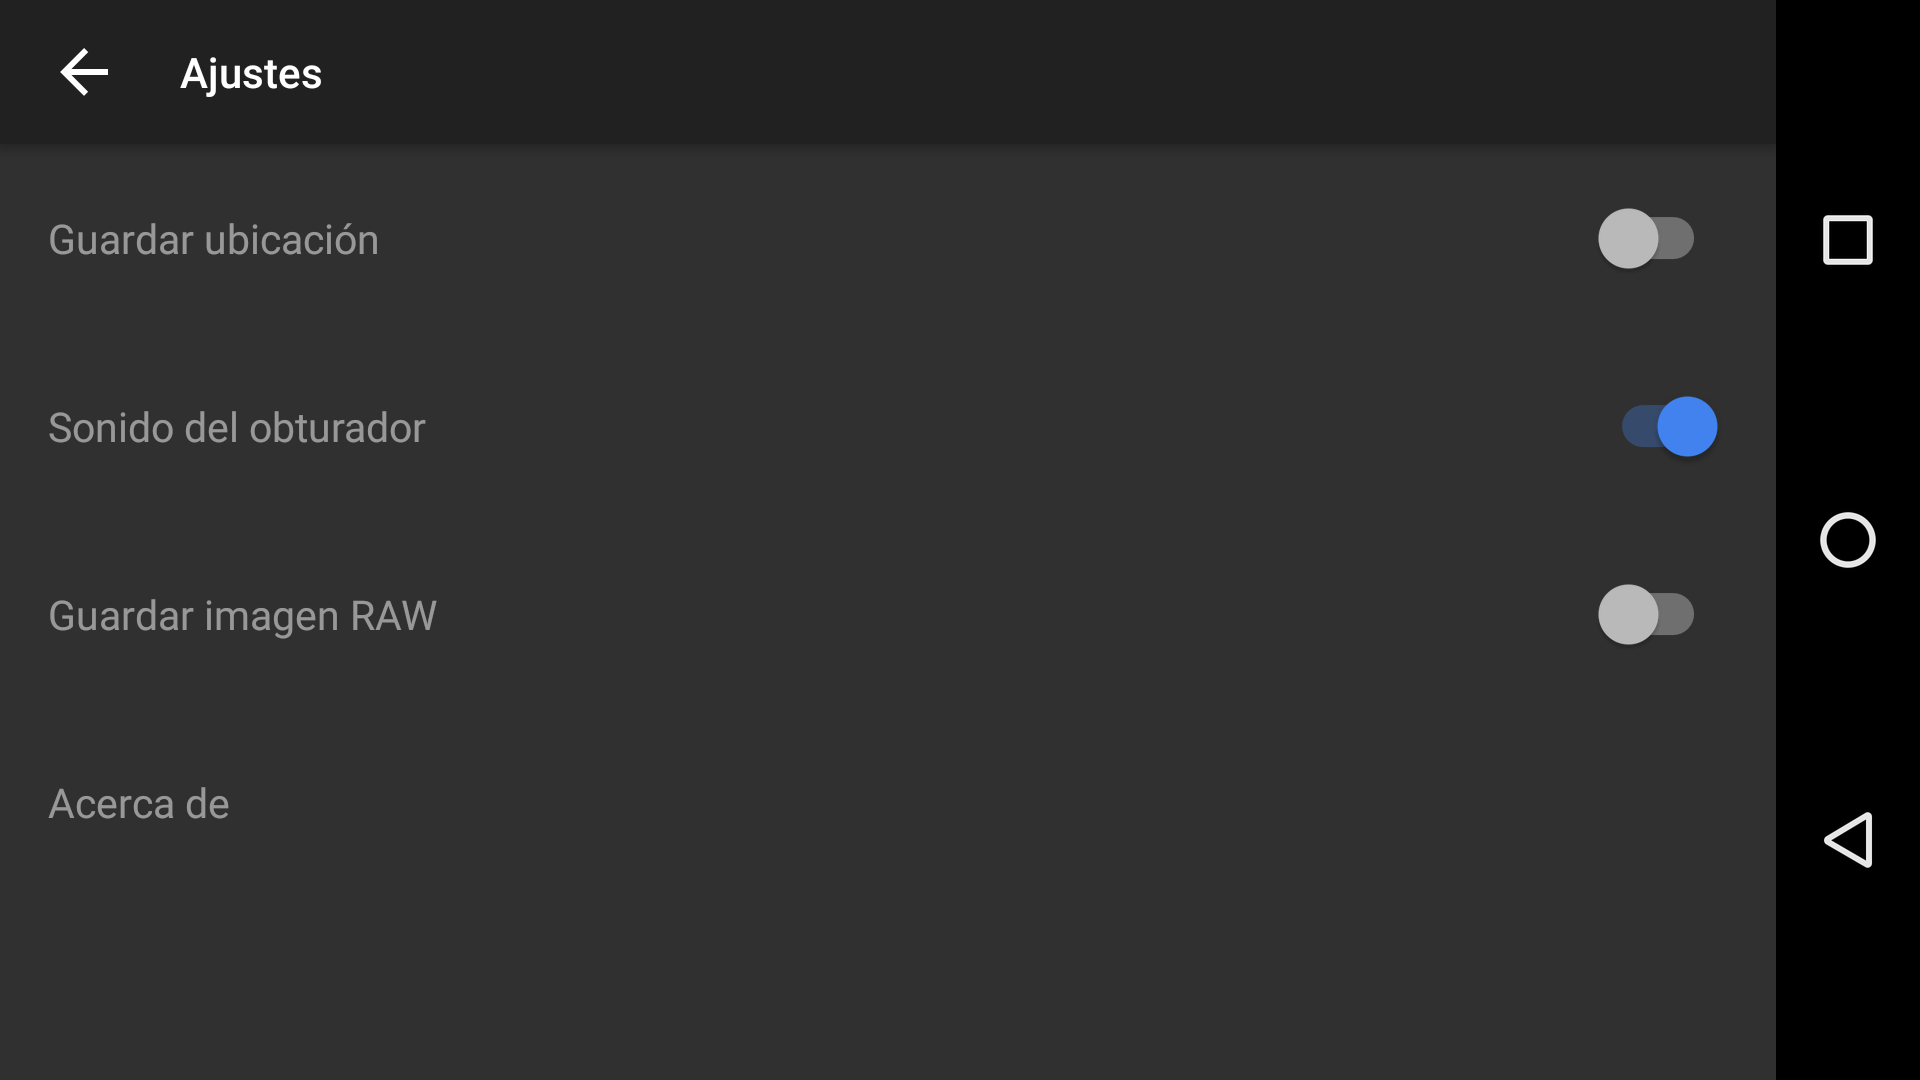The width and height of the screenshot is (1920, 1080).
Task: Open the Acerca de entry
Action: pos(139,804)
